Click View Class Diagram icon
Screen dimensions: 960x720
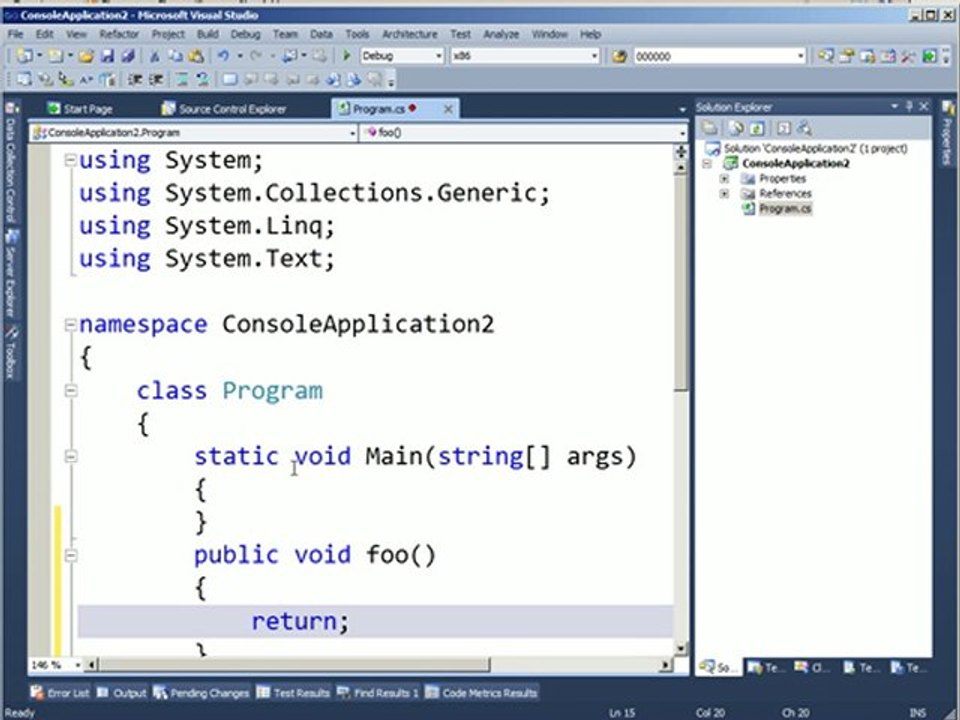[x=804, y=128]
